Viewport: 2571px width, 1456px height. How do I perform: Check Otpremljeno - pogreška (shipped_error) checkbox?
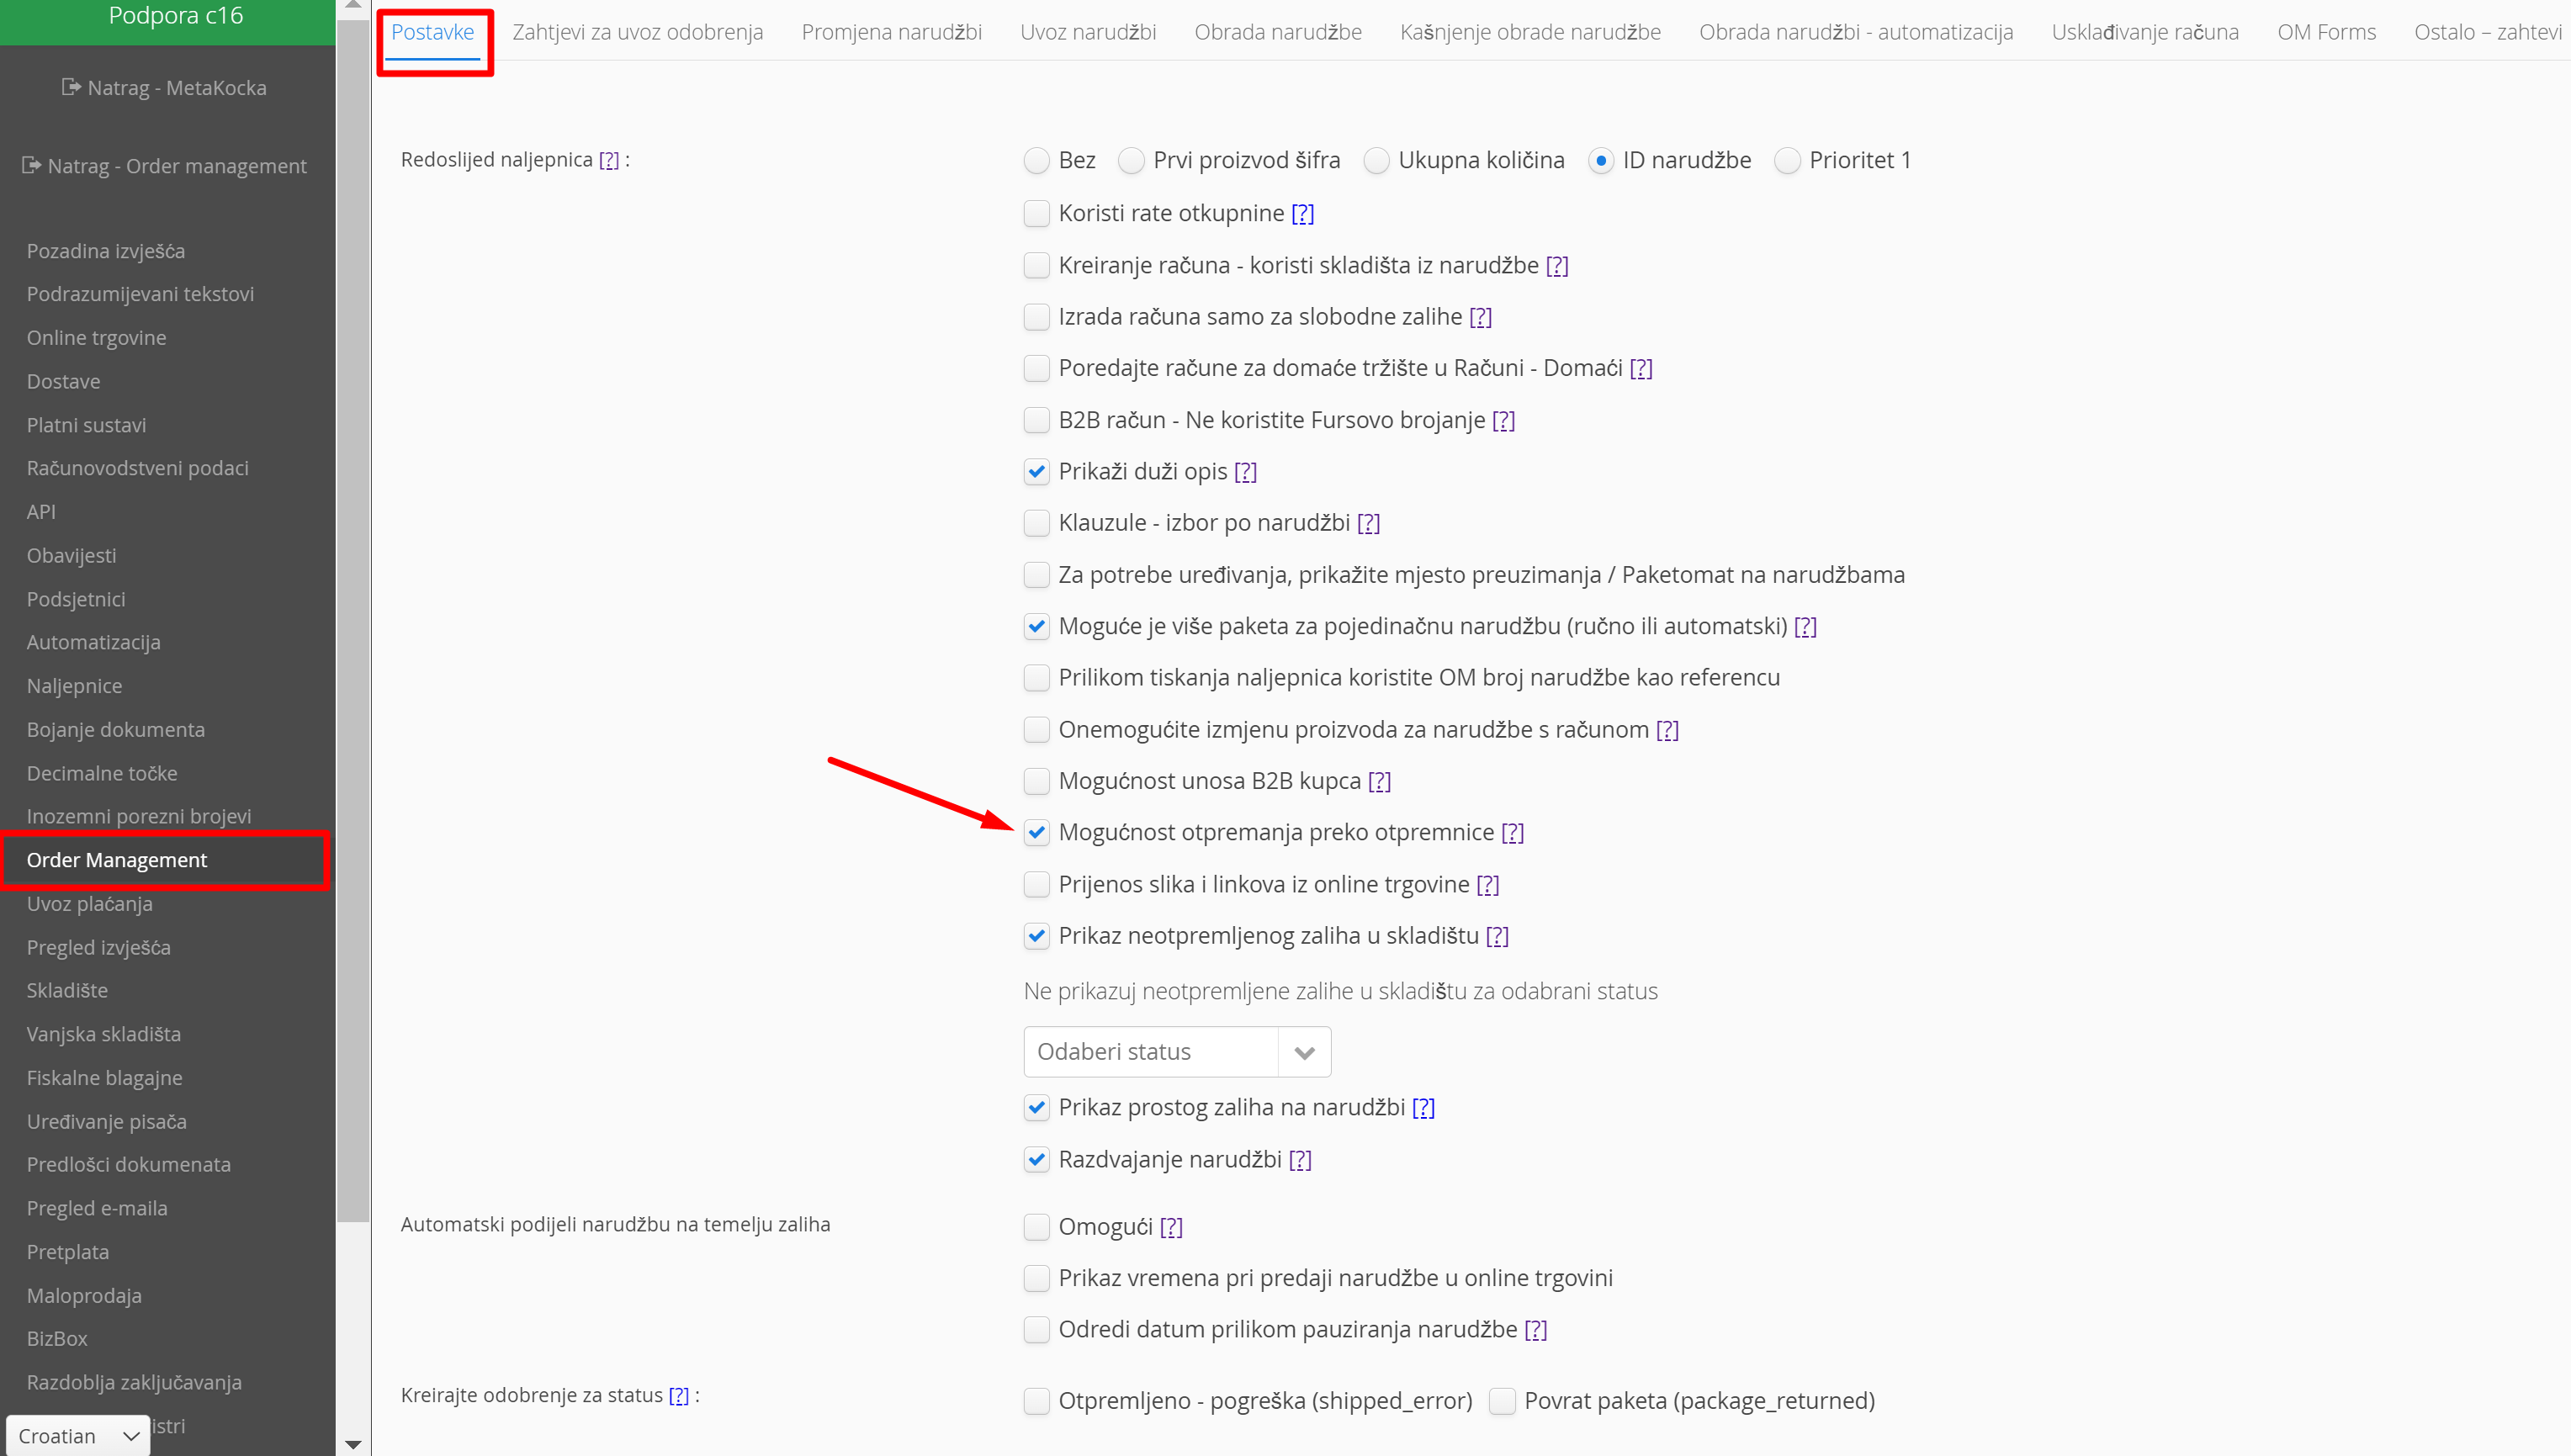pyautogui.click(x=1036, y=1401)
